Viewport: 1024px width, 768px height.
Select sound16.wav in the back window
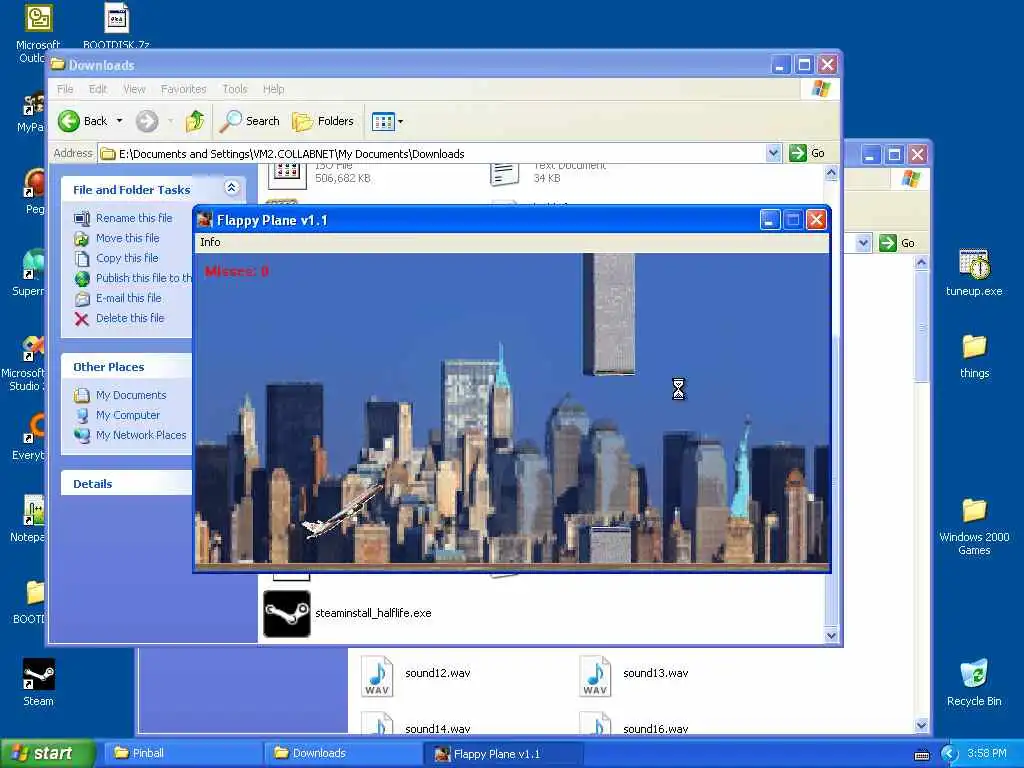[x=656, y=729]
